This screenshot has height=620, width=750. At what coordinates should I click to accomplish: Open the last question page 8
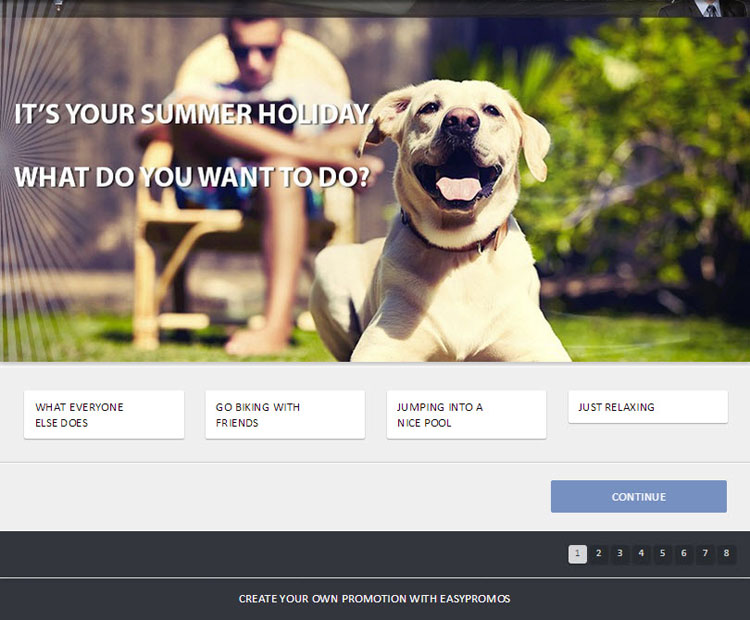tap(726, 554)
